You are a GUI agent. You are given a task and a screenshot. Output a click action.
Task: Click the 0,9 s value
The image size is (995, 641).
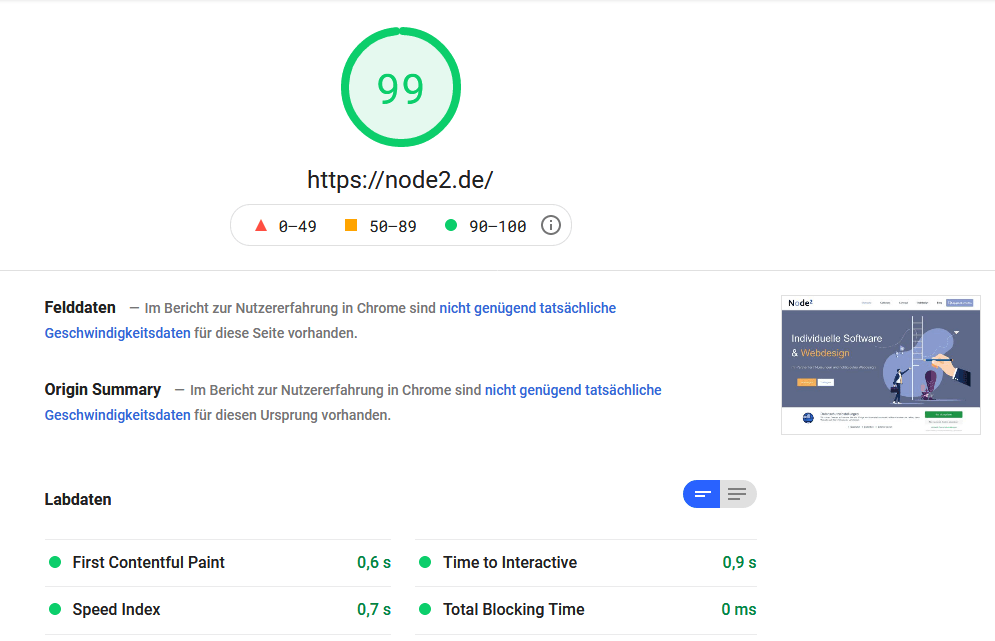(x=739, y=563)
